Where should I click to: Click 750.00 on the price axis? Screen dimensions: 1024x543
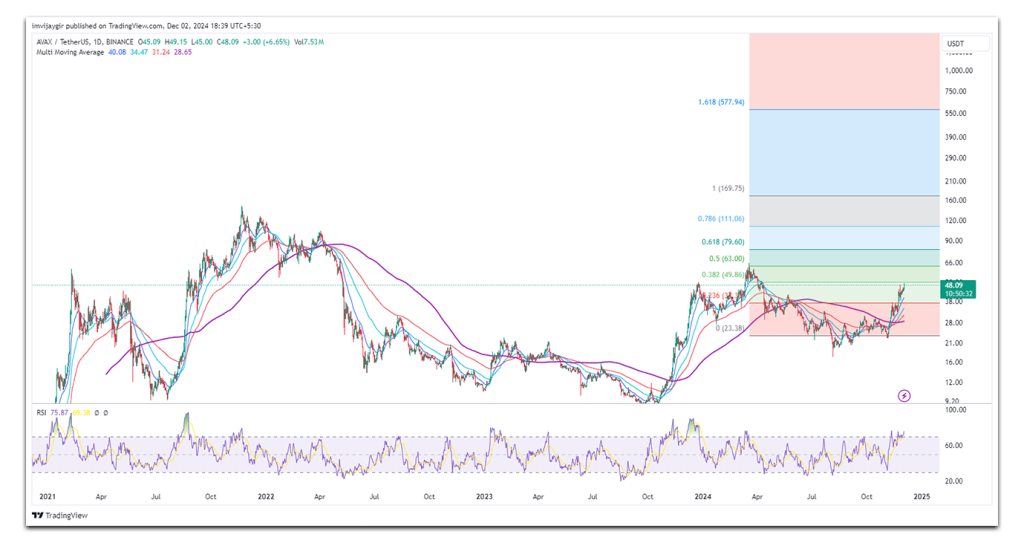956,91
